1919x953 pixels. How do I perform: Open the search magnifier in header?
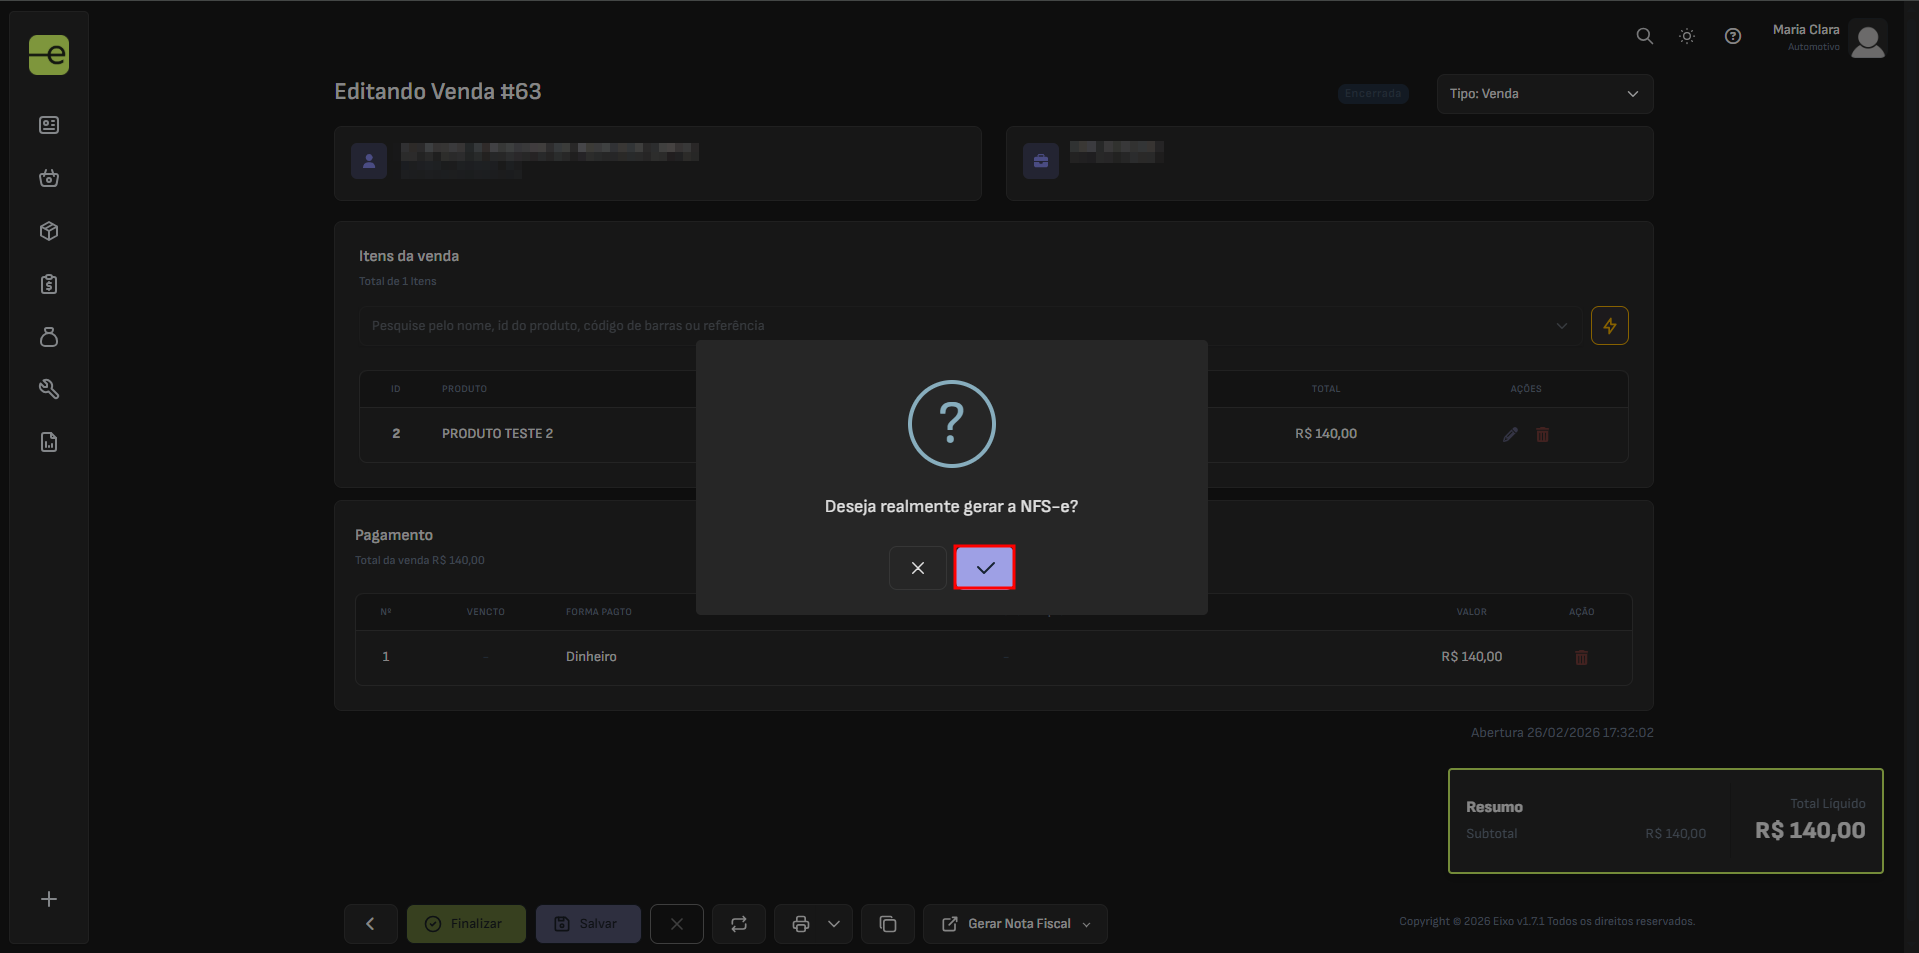[1644, 36]
